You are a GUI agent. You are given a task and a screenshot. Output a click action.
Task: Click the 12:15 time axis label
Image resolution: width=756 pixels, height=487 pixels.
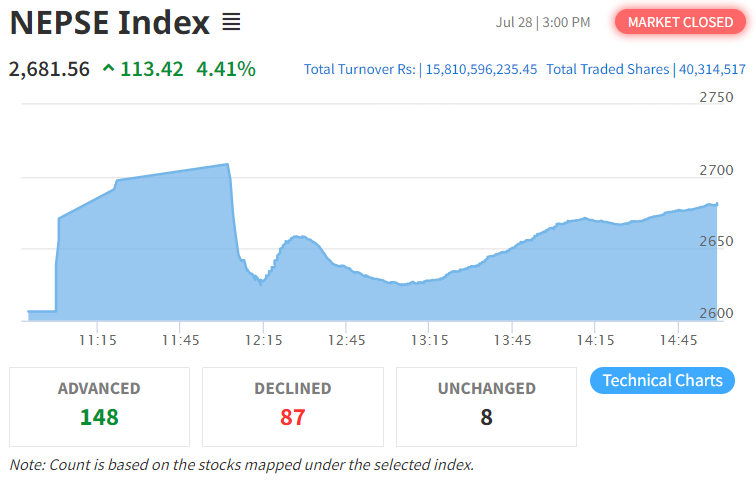point(262,340)
